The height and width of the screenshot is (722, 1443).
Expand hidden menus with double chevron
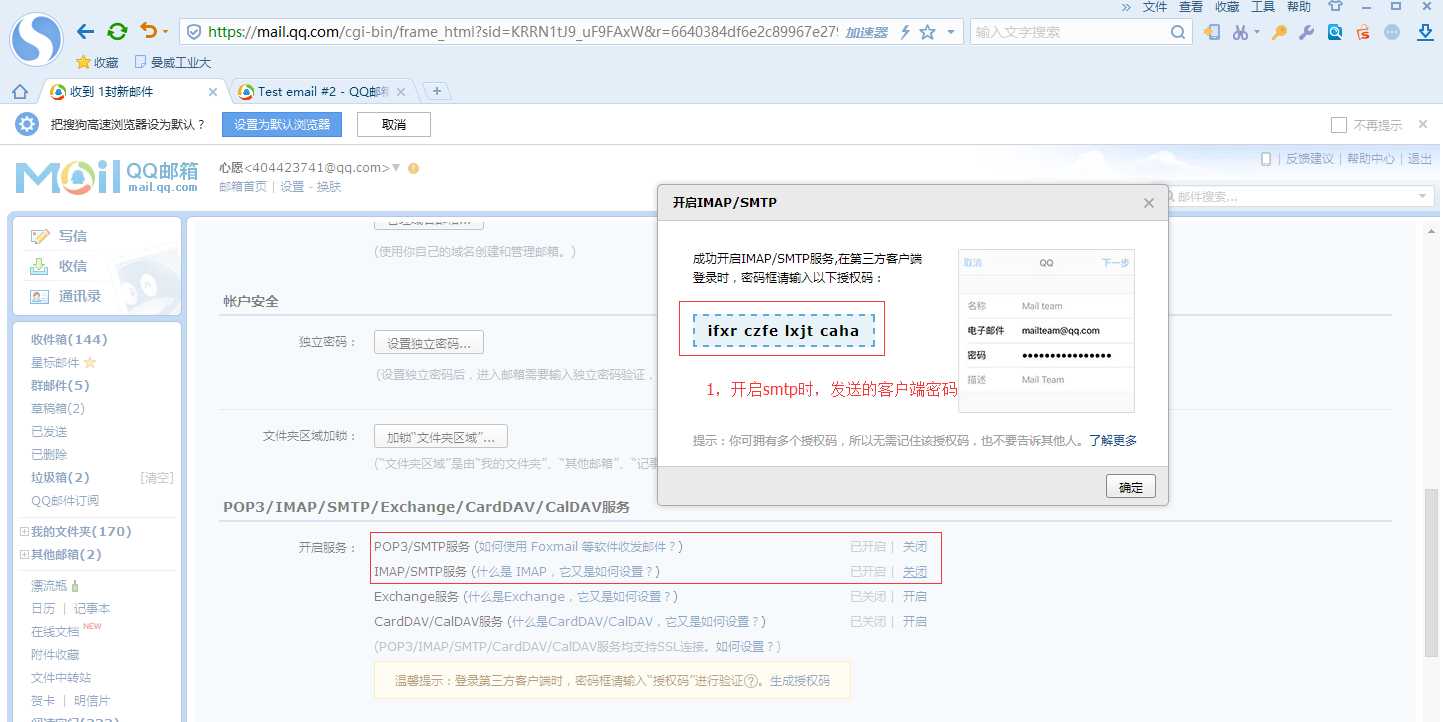point(1126,6)
